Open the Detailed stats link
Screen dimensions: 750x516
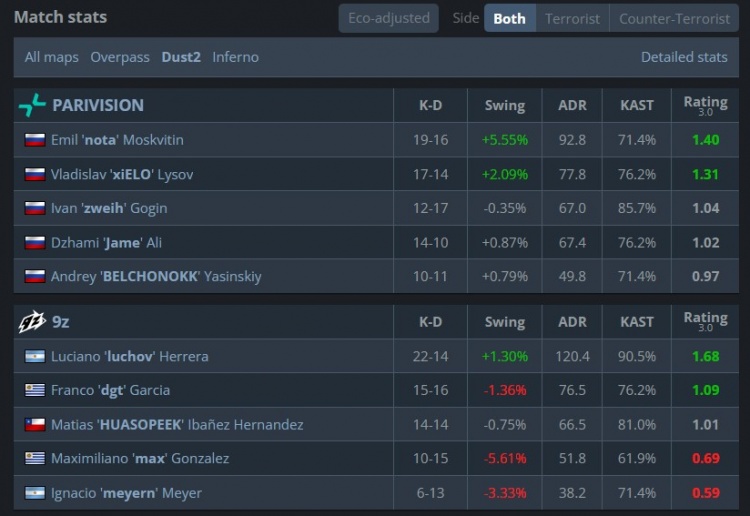[x=684, y=57]
